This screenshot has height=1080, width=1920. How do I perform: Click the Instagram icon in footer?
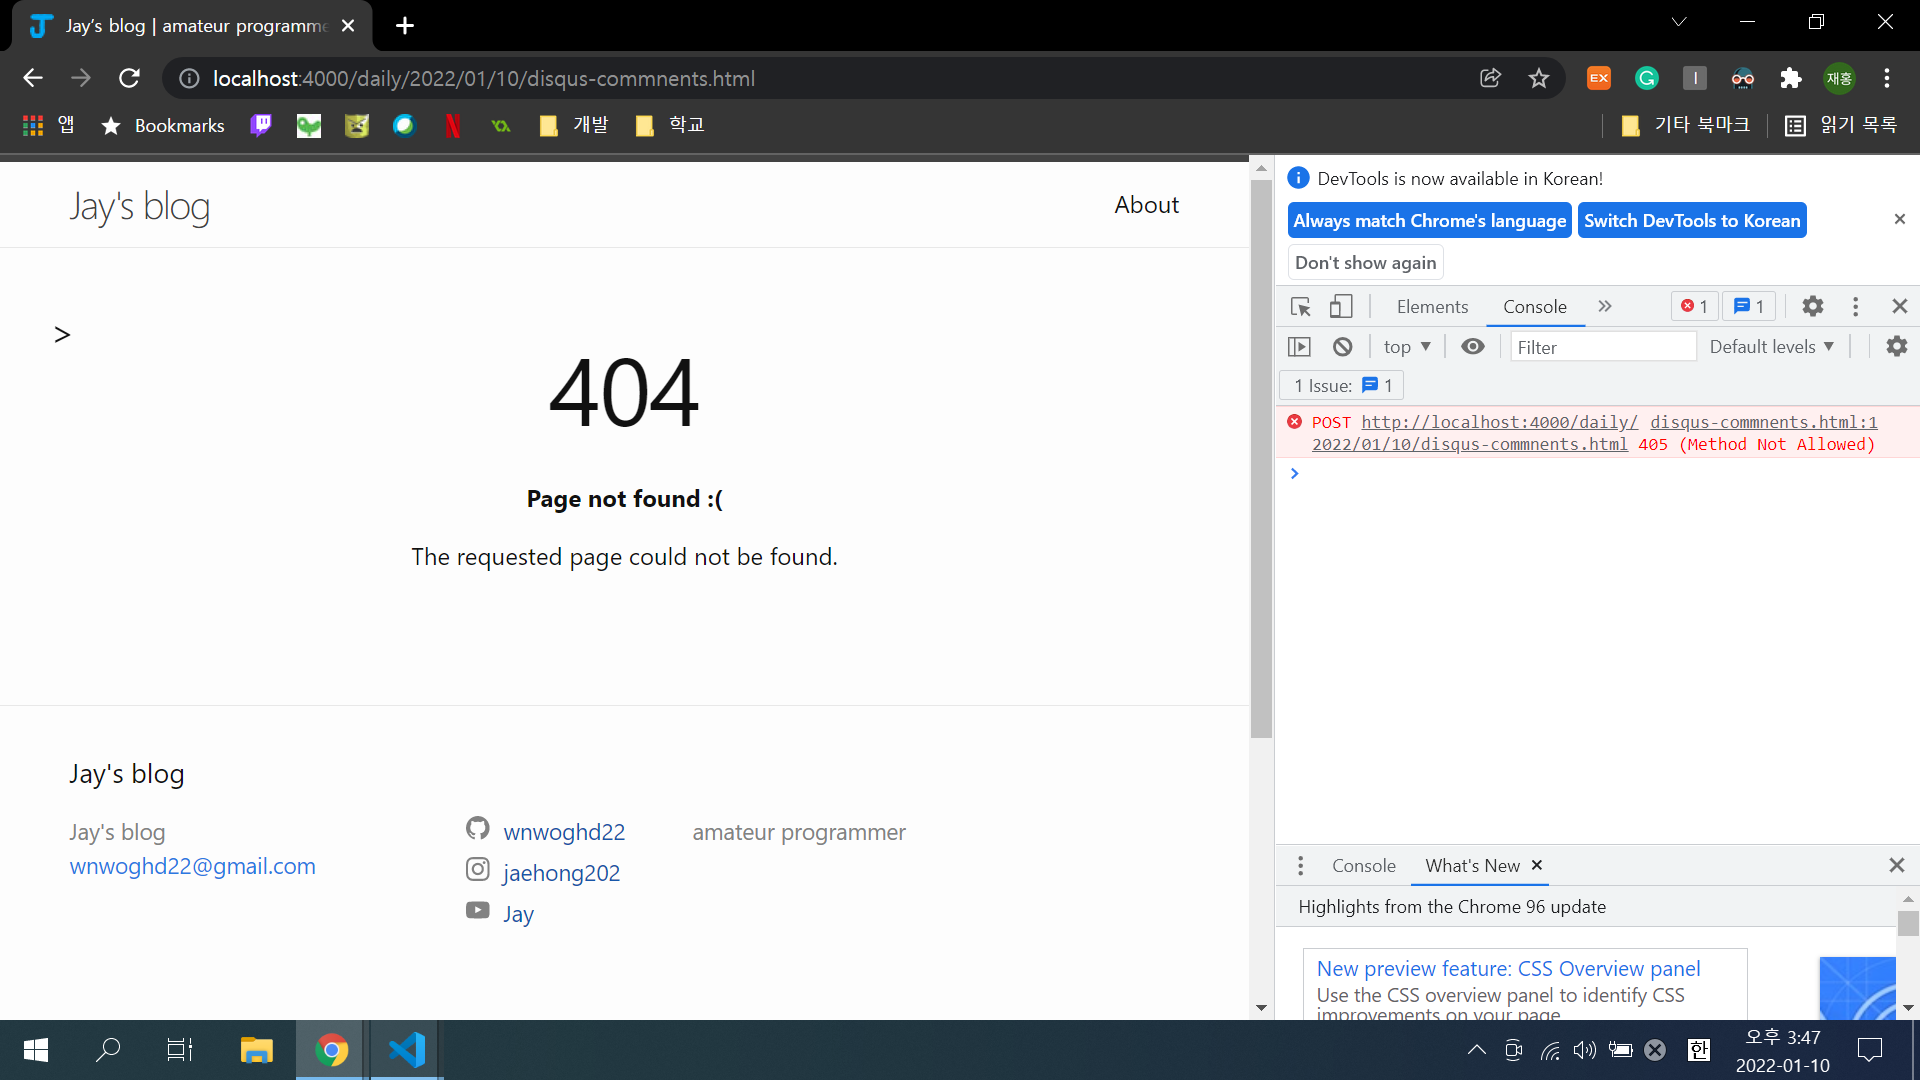click(x=478, y=869)
